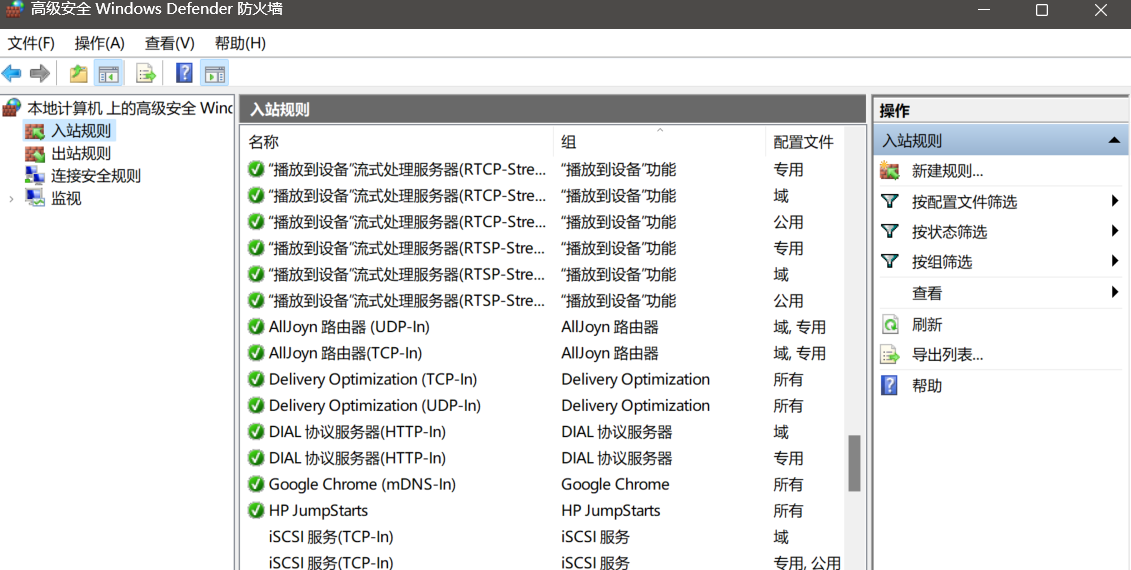This screenshot has height=570, width=1131.
Task: Click green check icon of Delivery Optimization (TCP-In)
Action: [255, 379]
